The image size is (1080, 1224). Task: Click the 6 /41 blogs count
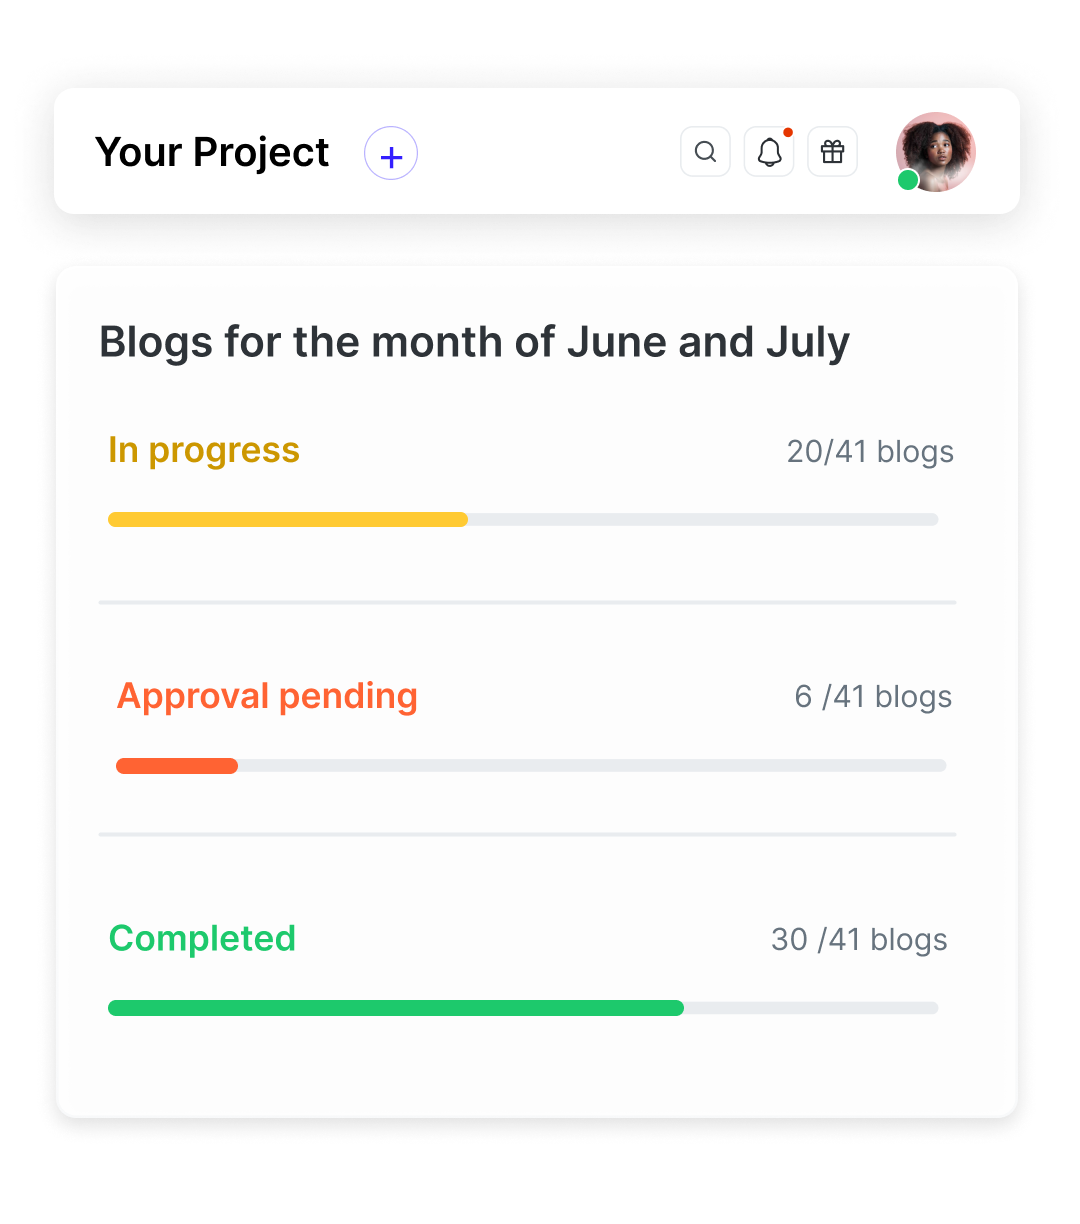873,697
